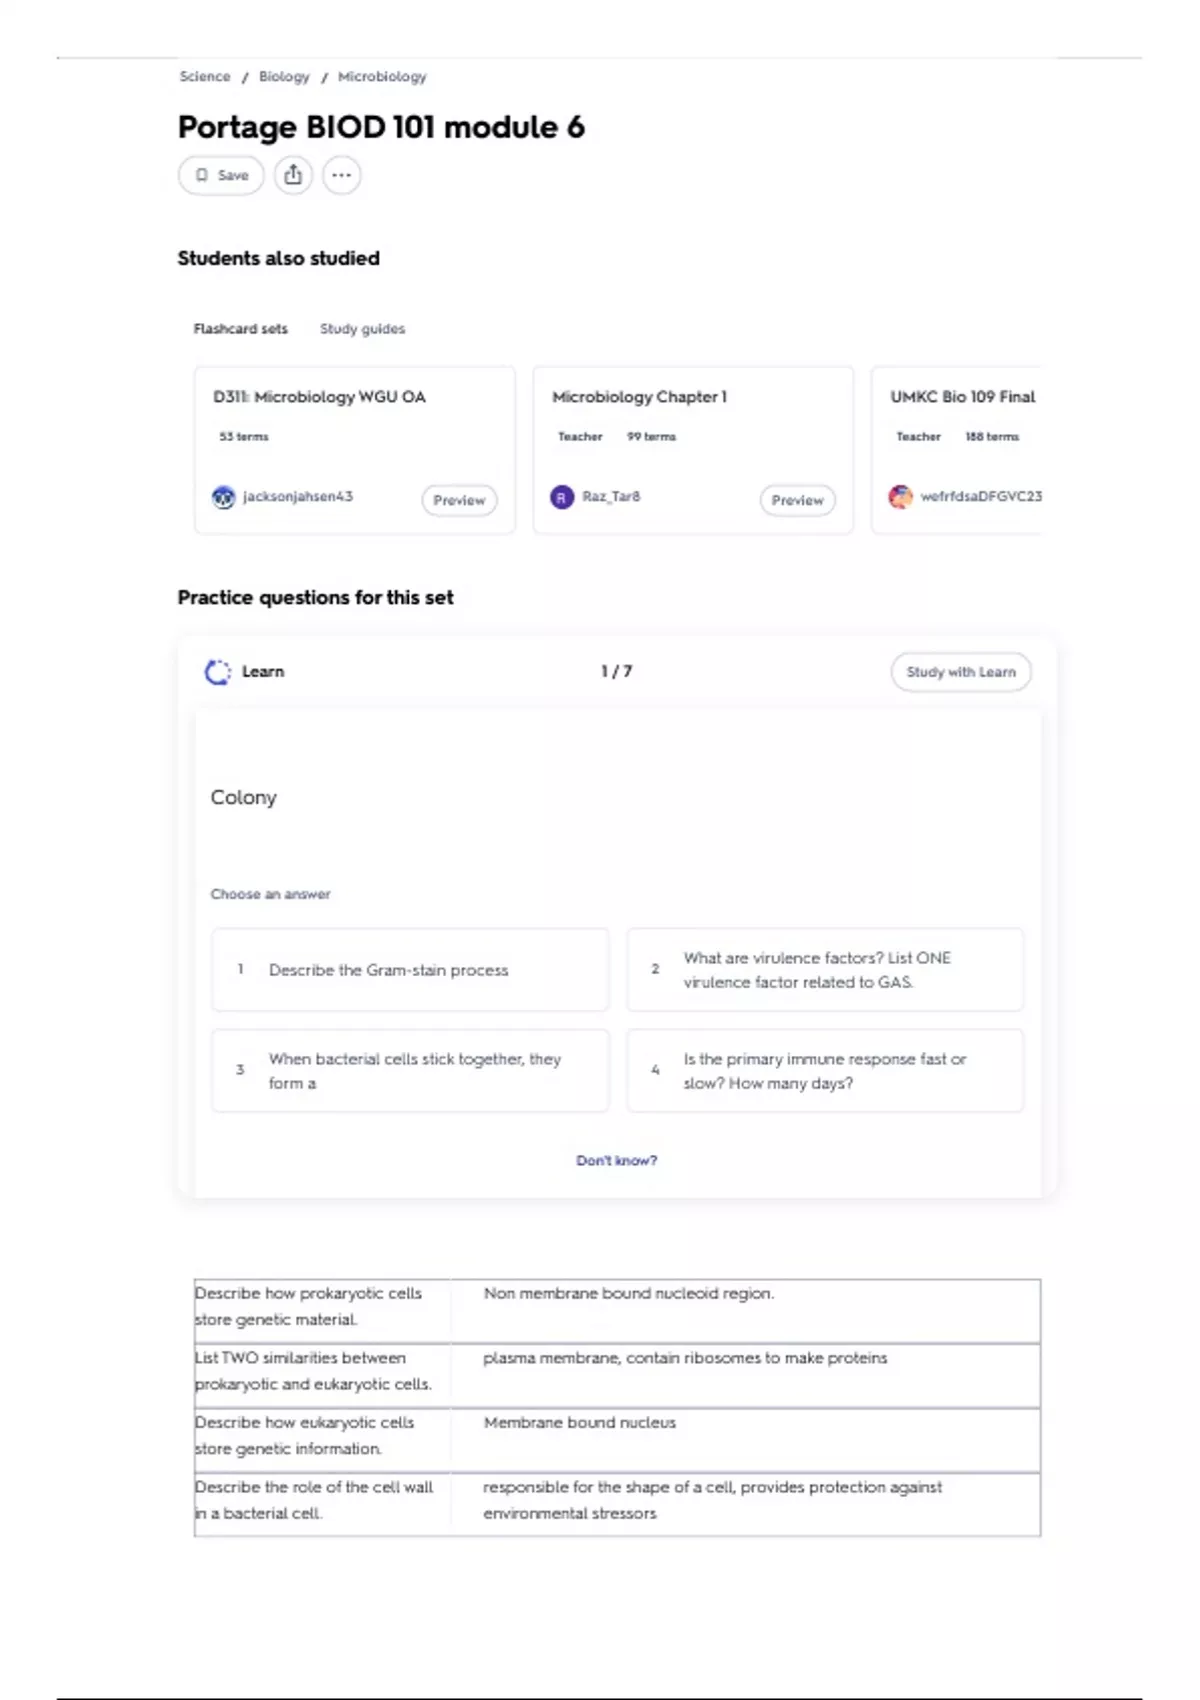Viewport: 1200px width, 1700px height.
Task: Choose answer 3 bacterial cells stick together
Action: [410, 1071]
